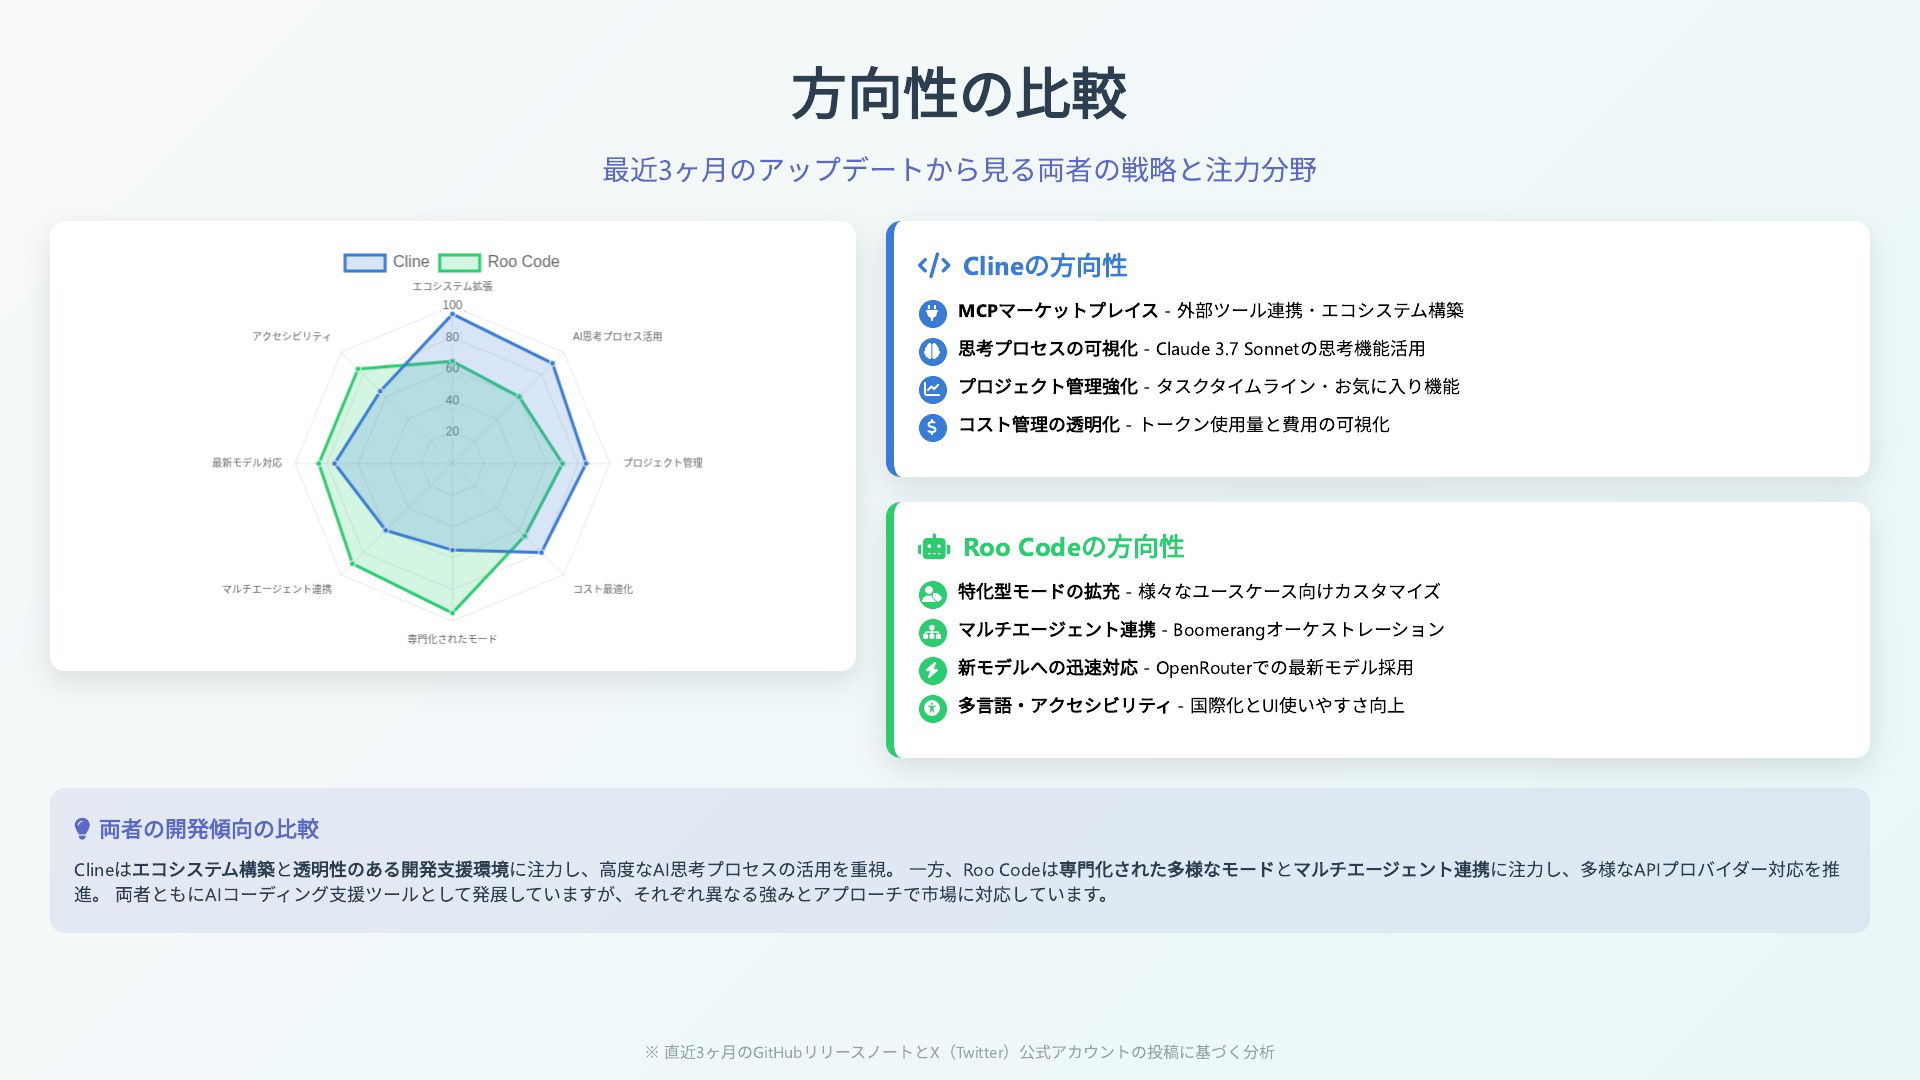This screenshot has height=1080, width=1920.
Task: Click the hierarchy icon for マルチエージェント連携
Action: [x=932, y=632]
